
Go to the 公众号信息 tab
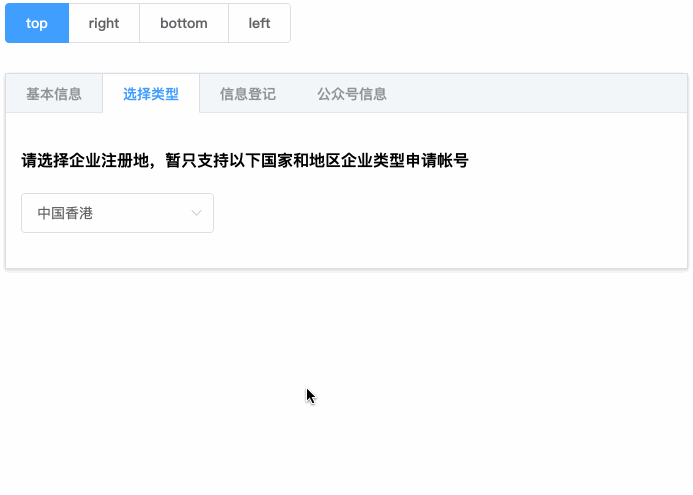(x=352, y=94)
